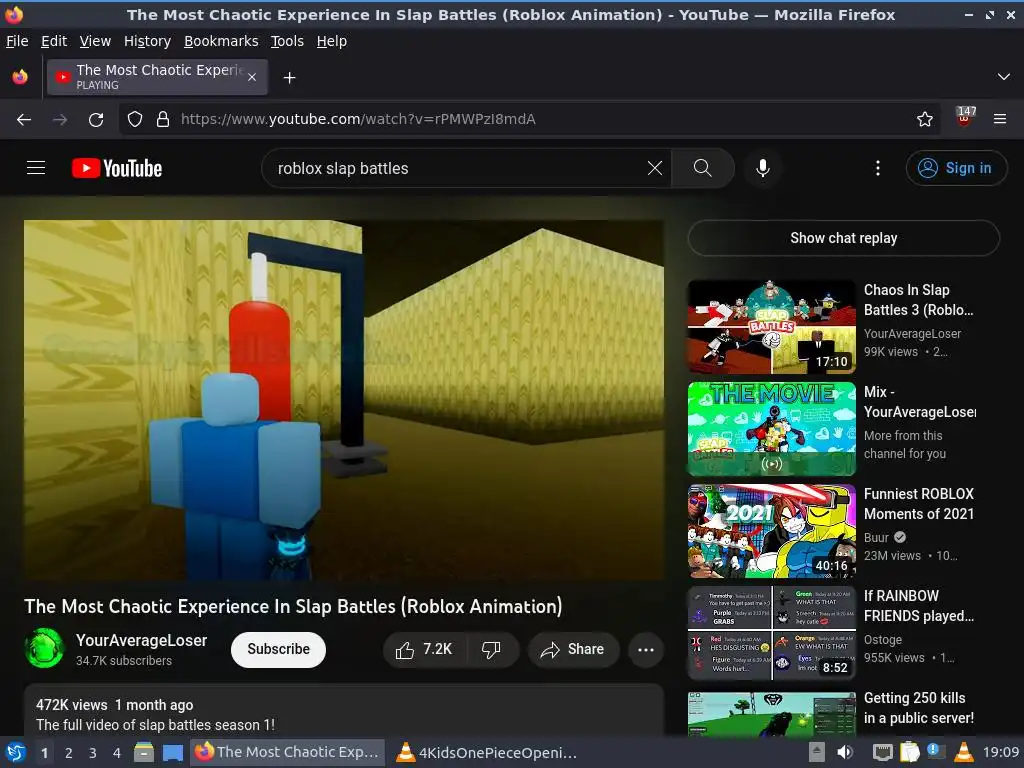Open Funniest ROBLOX Moments of 2021 thumbnail
The width and height of the screenshot is (1024, 768).
771,531
